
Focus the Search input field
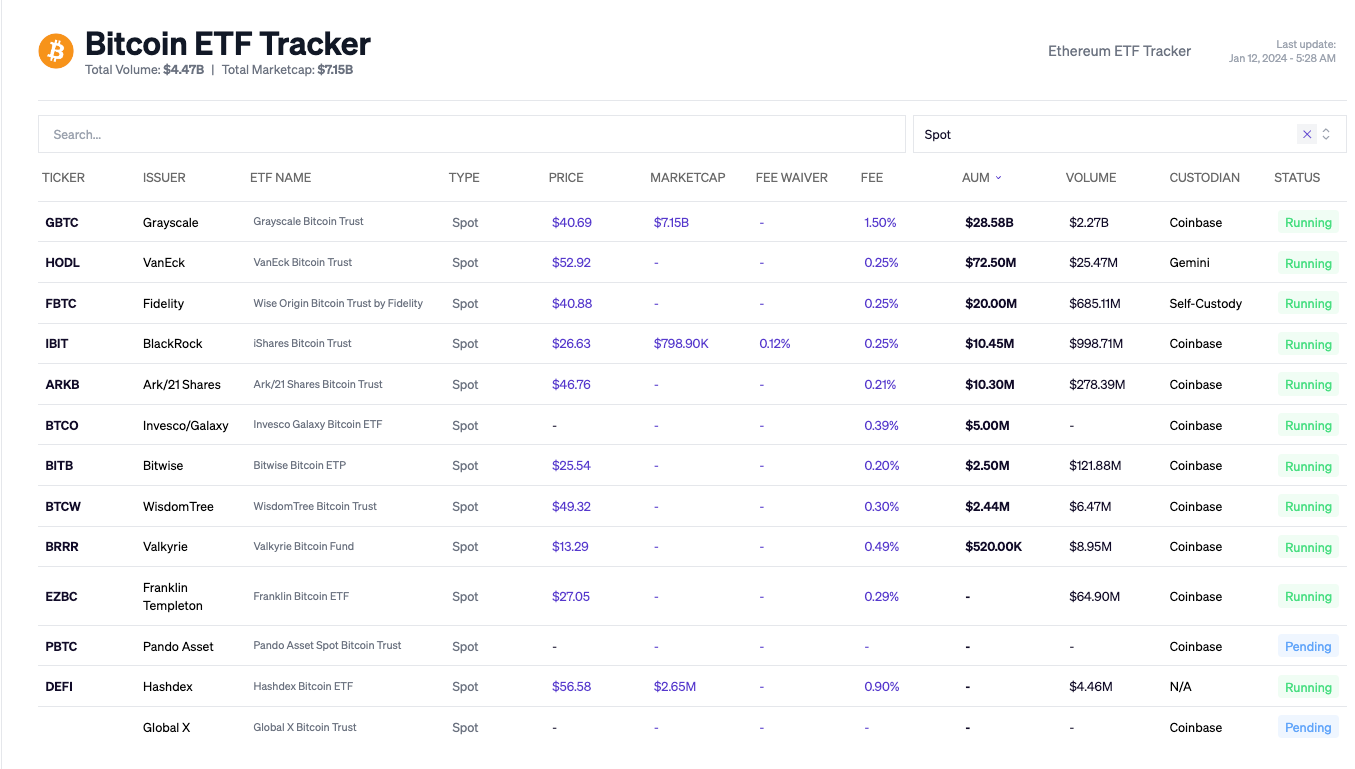(472, 134)
